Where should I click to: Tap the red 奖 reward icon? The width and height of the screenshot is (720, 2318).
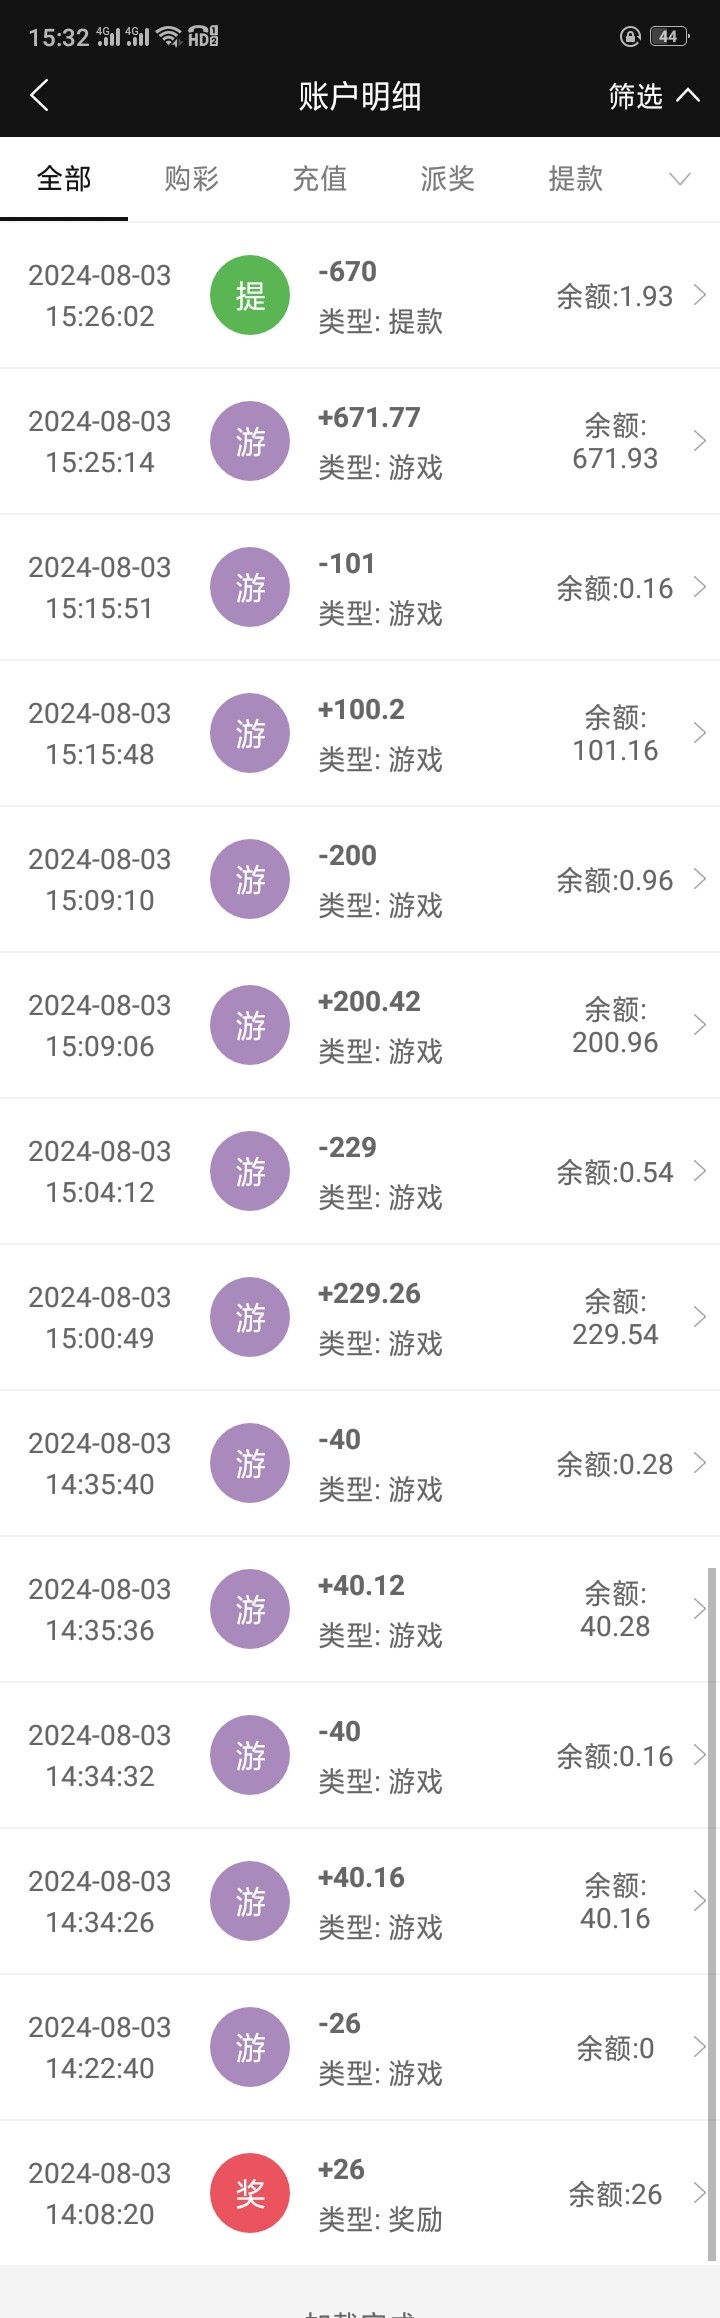click(250, 2193)
